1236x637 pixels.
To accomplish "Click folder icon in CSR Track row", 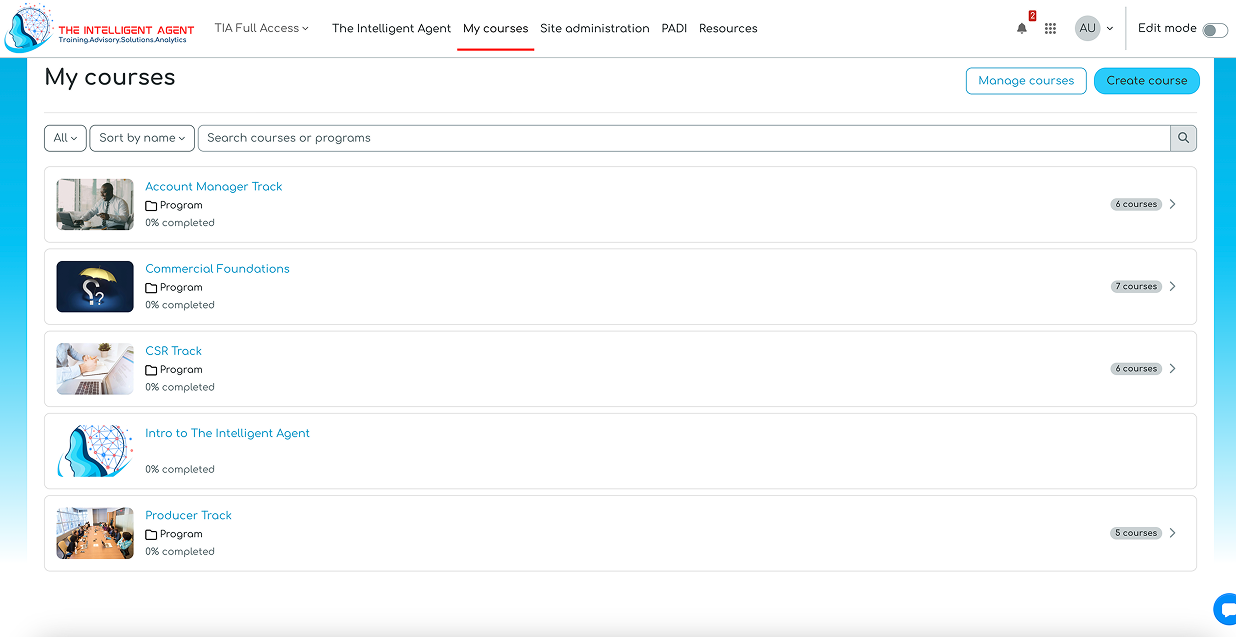I will [151, 370].
